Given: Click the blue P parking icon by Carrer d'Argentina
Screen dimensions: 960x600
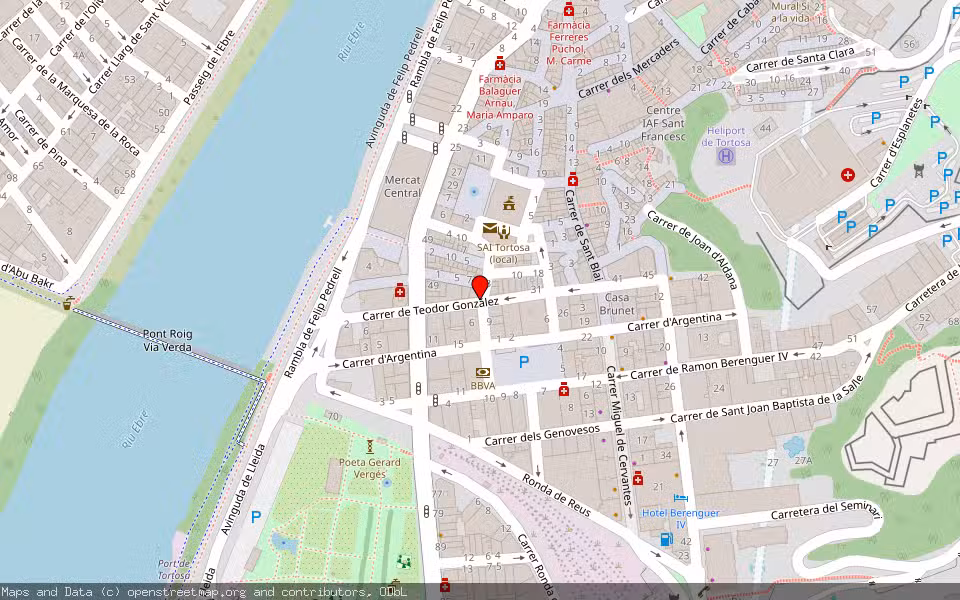Looking at the screenshot, I should (x=522, y=361).
